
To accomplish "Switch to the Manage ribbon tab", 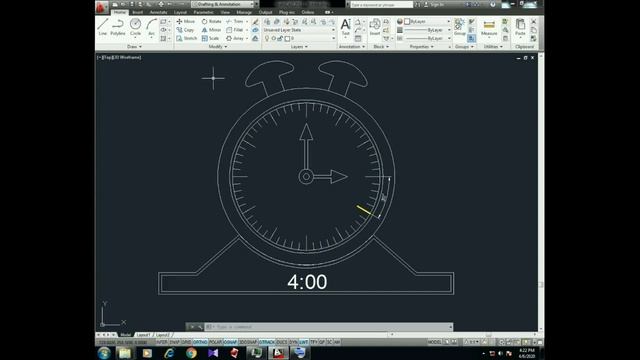I will pos(244,12).
